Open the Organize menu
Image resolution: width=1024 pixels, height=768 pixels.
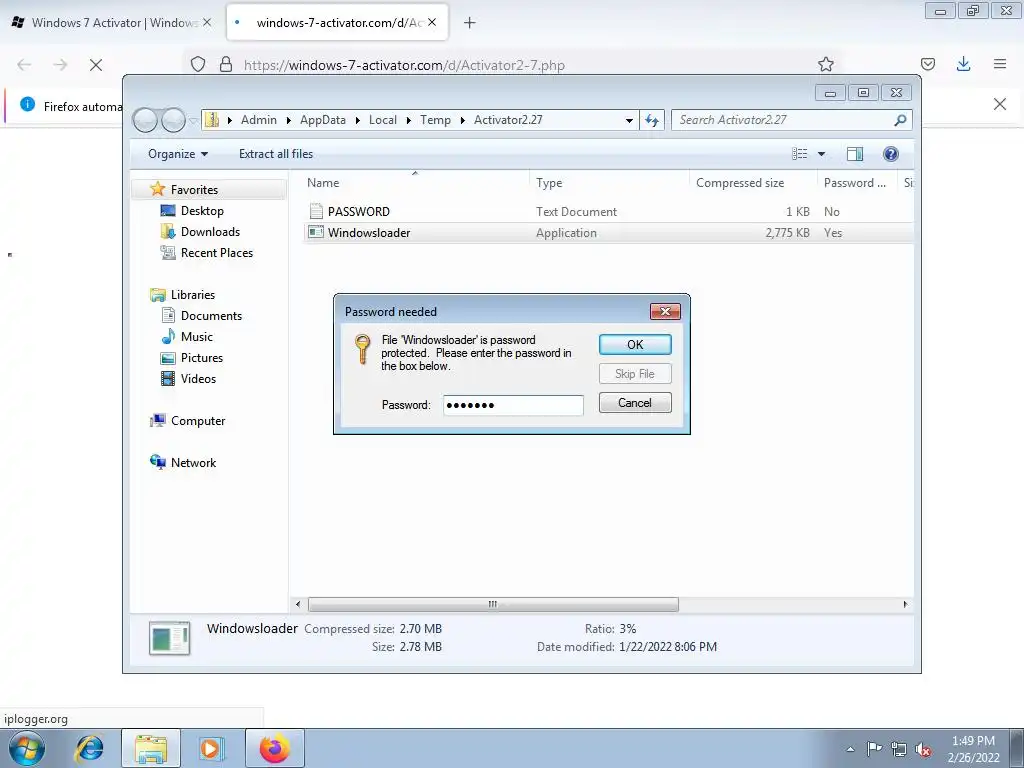[178, 154]
